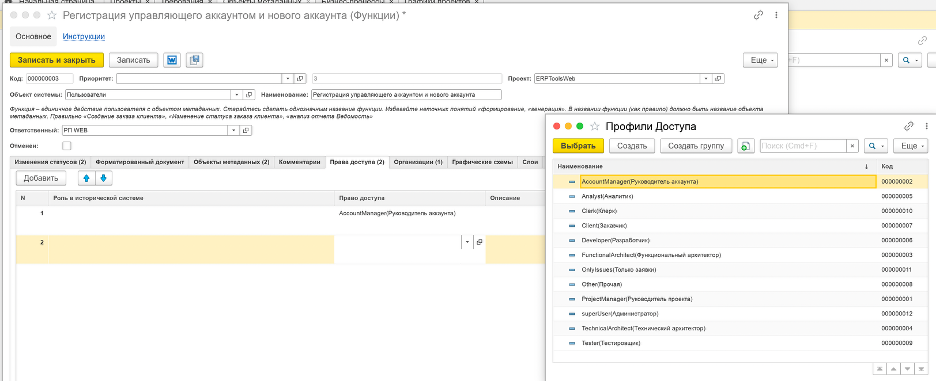The width and height of the screenshot is (936, 382).
Task: Click the Записать button
Action: pyautogui.click(x=134, y=60)
